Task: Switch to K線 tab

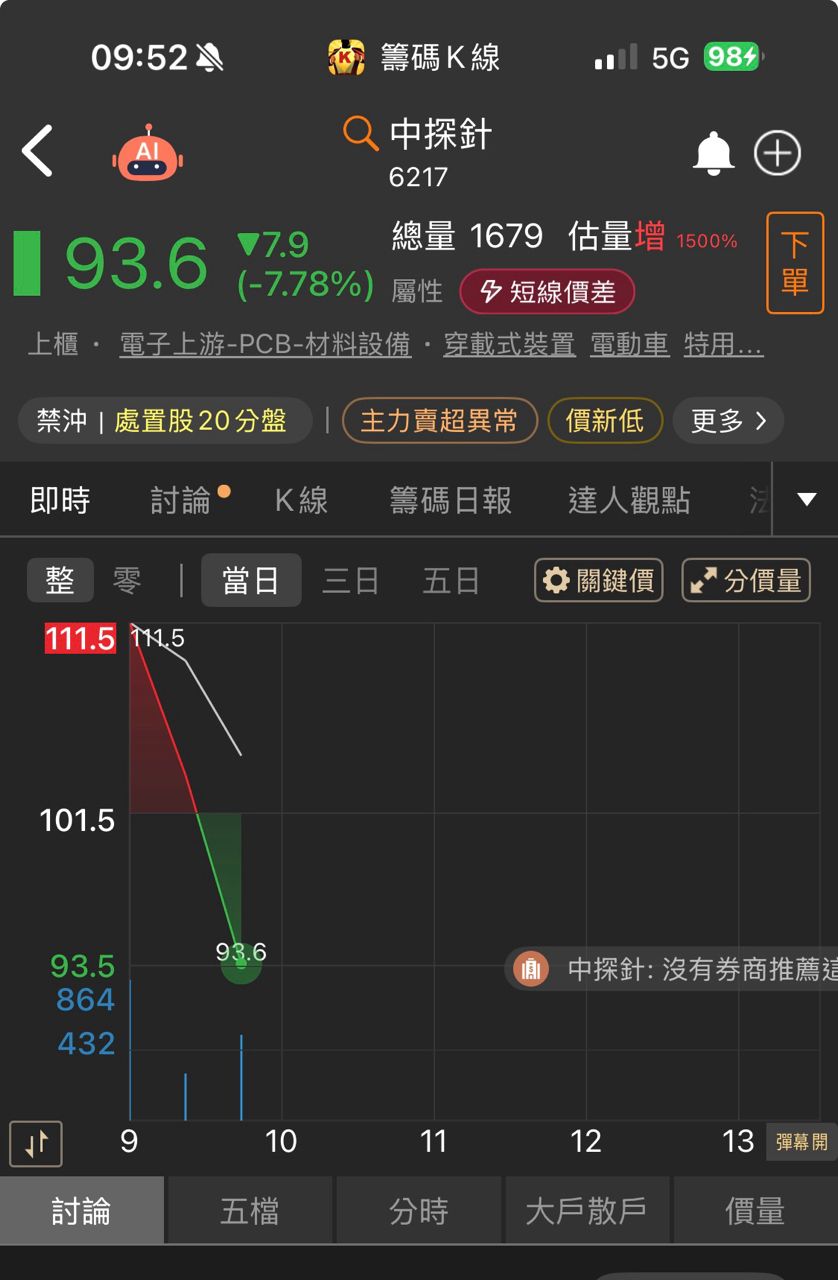Action: pyautogui.click(x=301, y=500)
